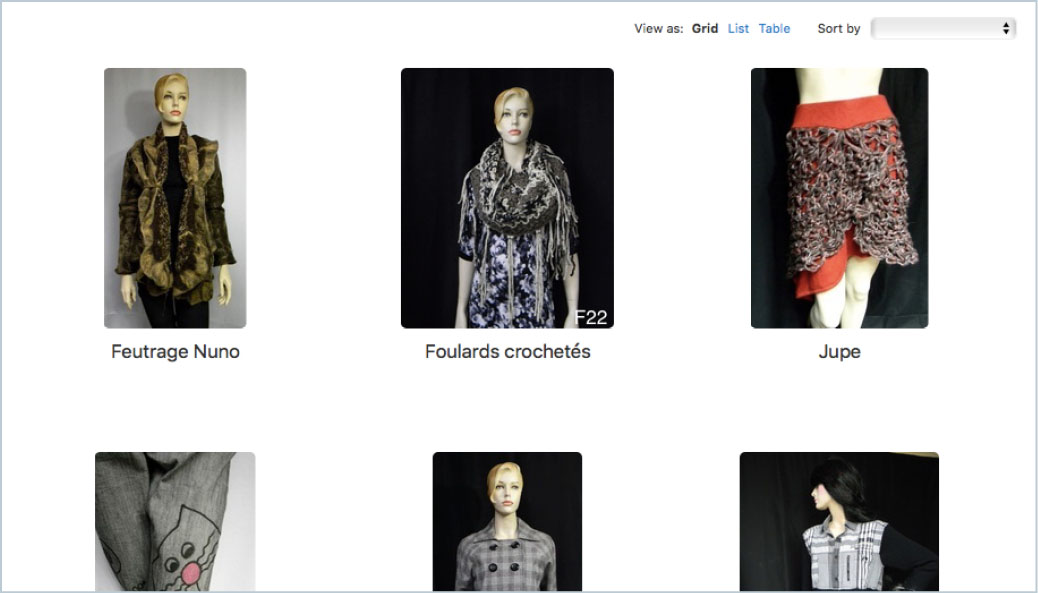Open the Jupe skirt thumbnail
Viewport: 1038px width, 593px height.
(x=839, y=198)
